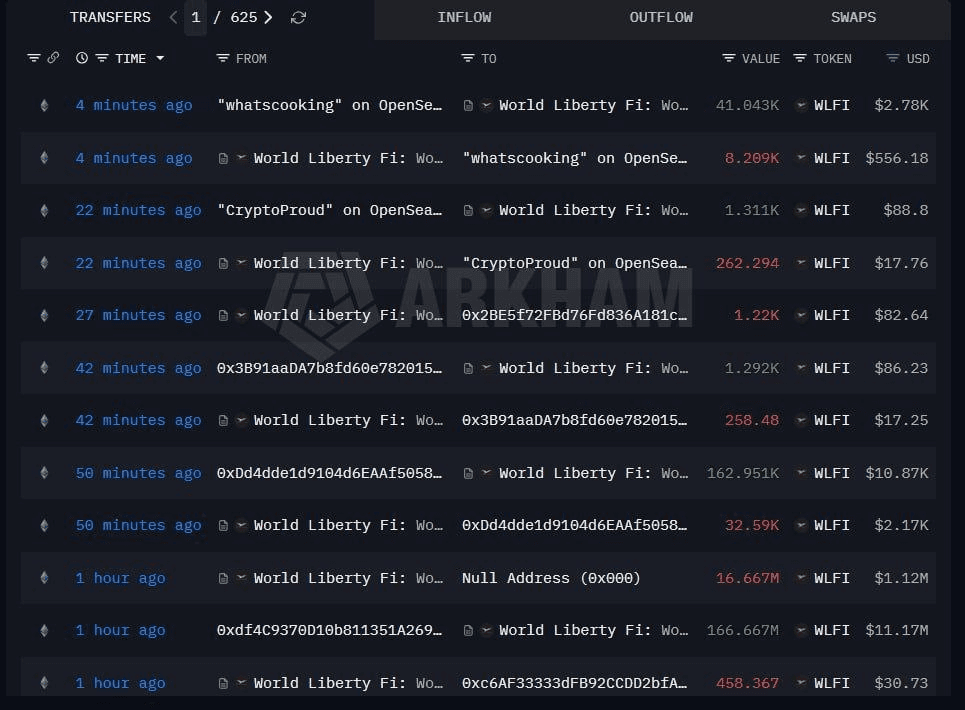Open the '42 minutes ago' link for 258.48
This screenshot has height=710, width=965.
(138, 420)
